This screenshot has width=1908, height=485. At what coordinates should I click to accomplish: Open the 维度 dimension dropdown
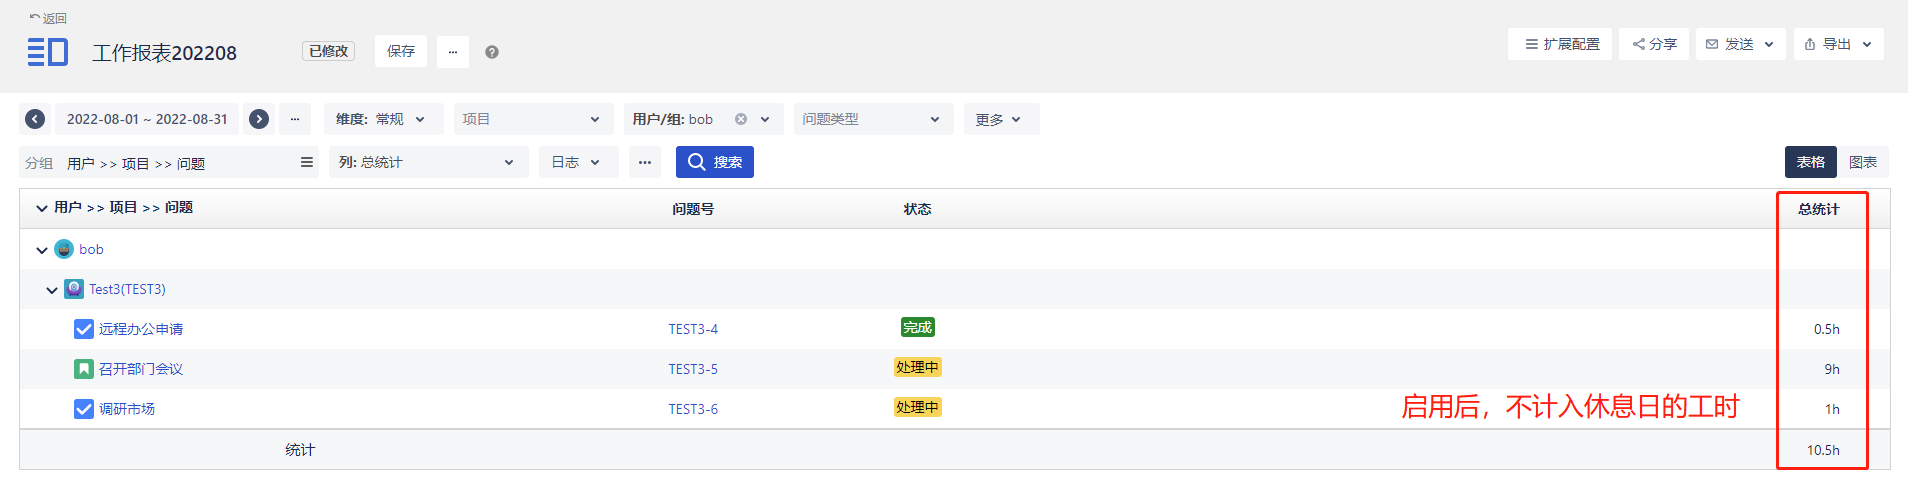(x=380, y=119)
